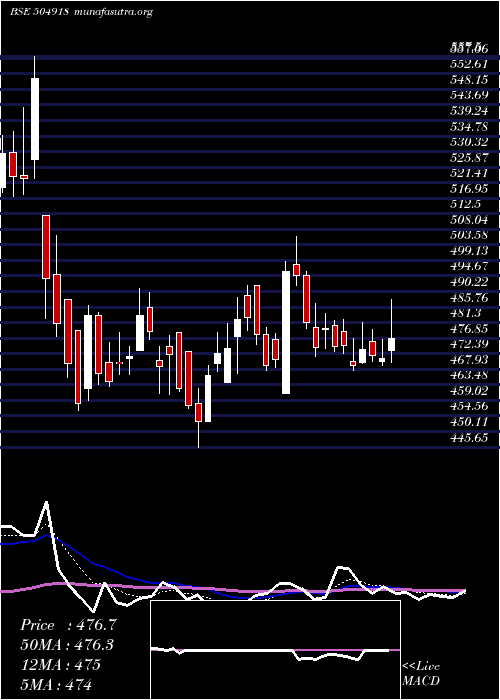The width and height of the screenshot is (500, 700).
Task: Click the 445.65 axis value
Action: pyautogui.click(x=468, y=438)
